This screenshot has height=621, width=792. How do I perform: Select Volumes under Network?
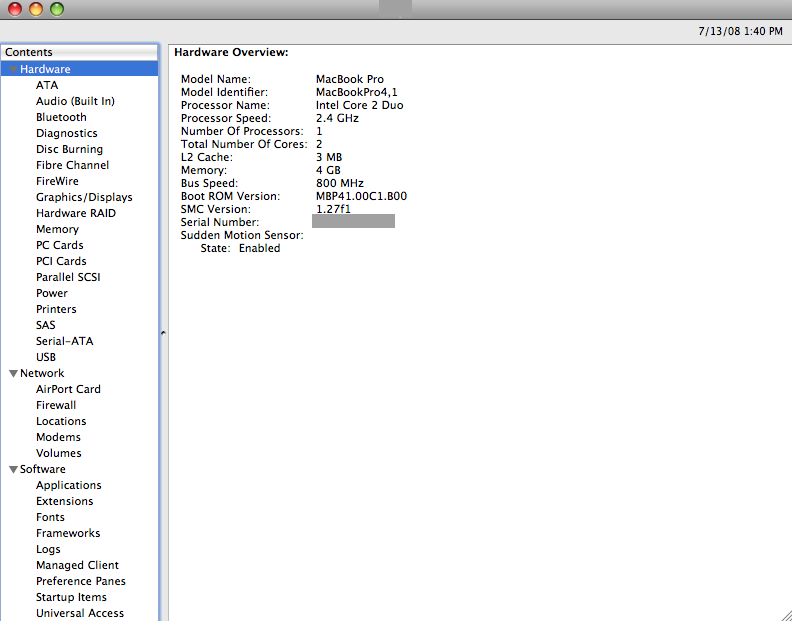tap(59, 453)
